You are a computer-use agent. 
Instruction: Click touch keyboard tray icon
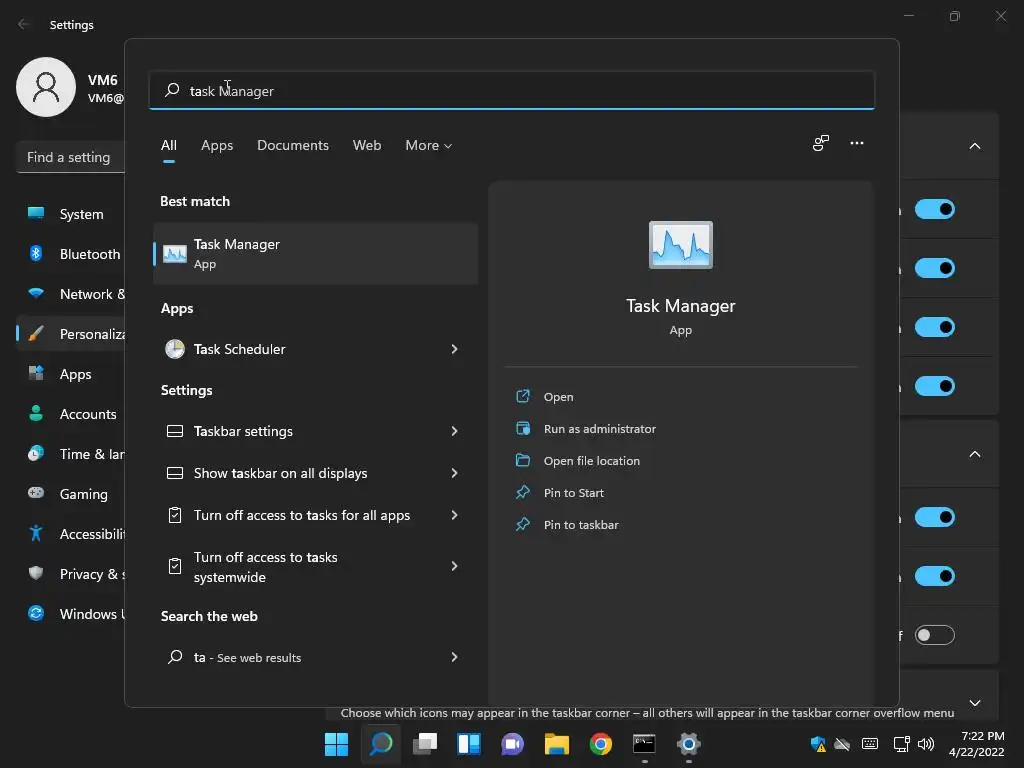pos(870,744)
